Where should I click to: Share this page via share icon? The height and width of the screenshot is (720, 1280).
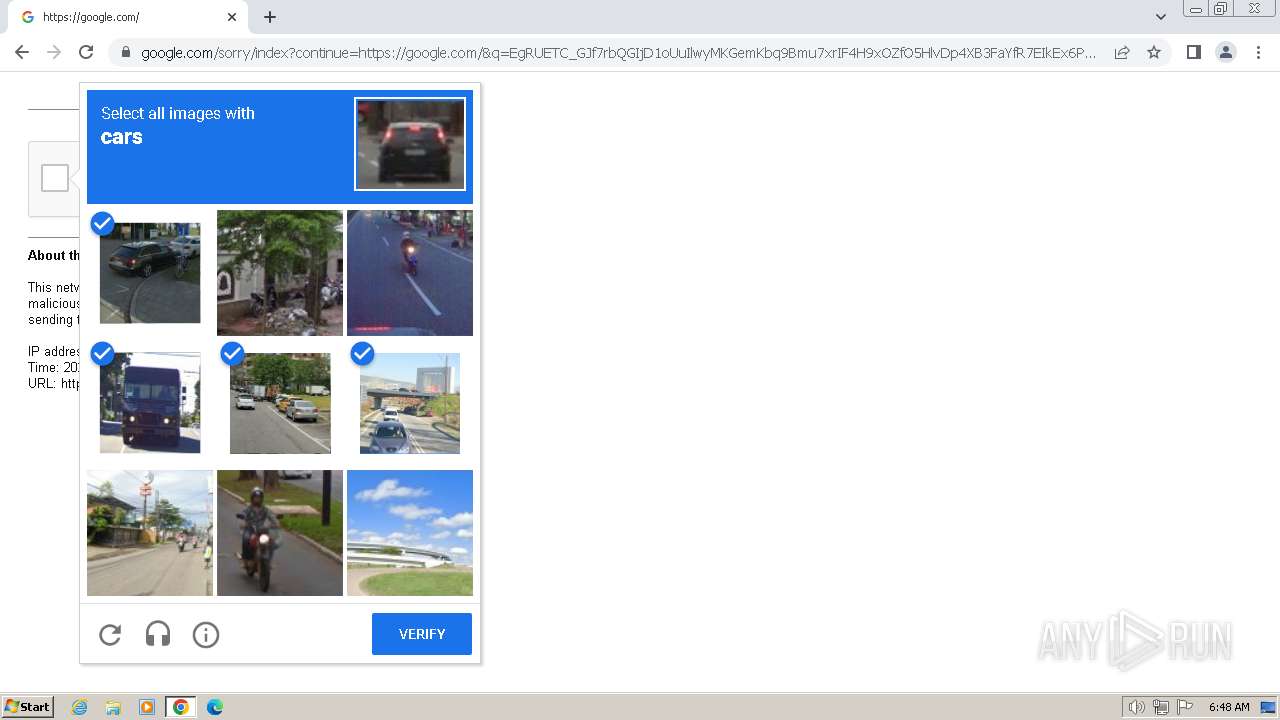pyautogui.click(x=1122, y=52)
